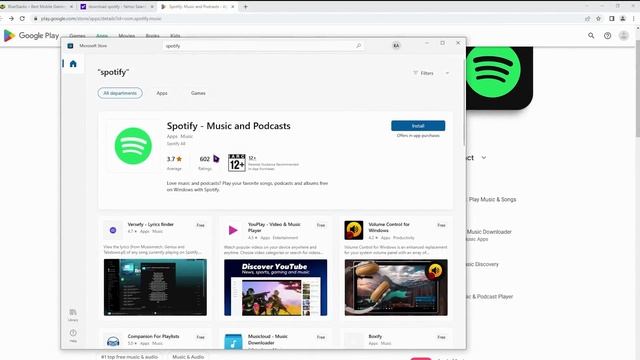
Task: Expand the Filters dropdown in Store
Action: point(431,73)
